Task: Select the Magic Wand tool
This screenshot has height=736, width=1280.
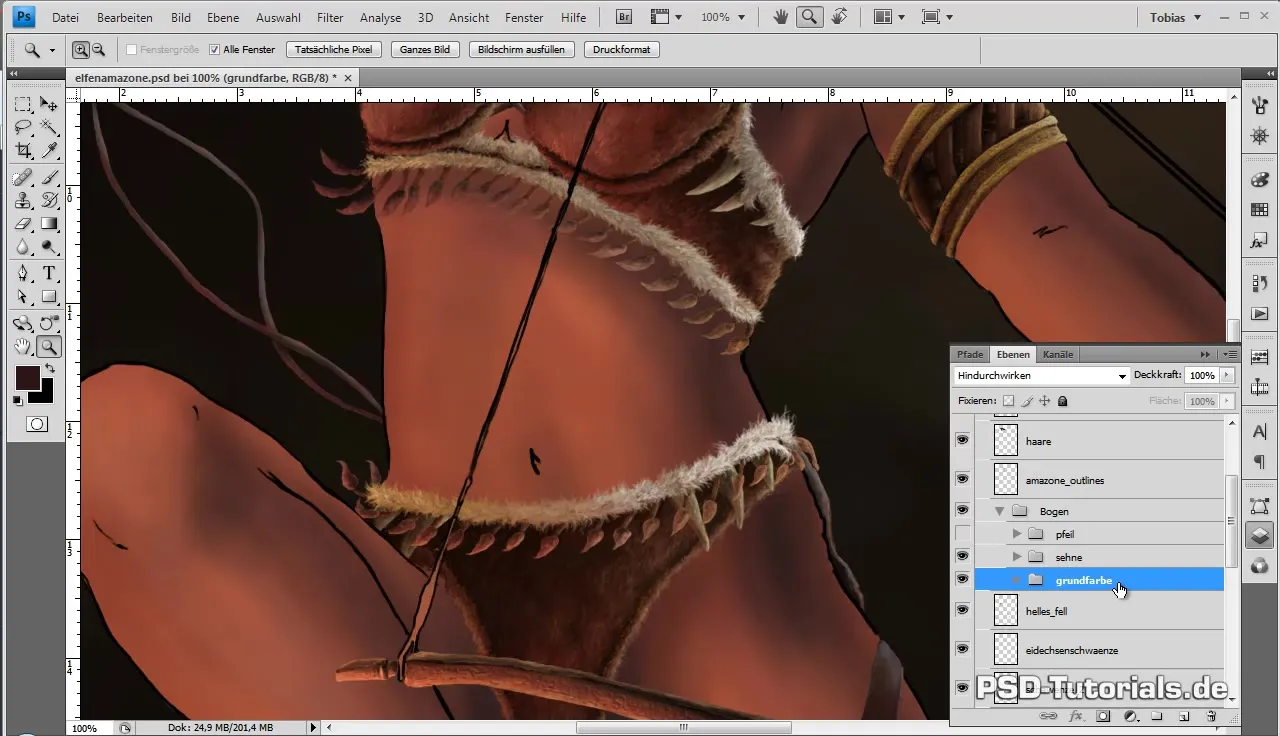Action: tap(48, 127)
